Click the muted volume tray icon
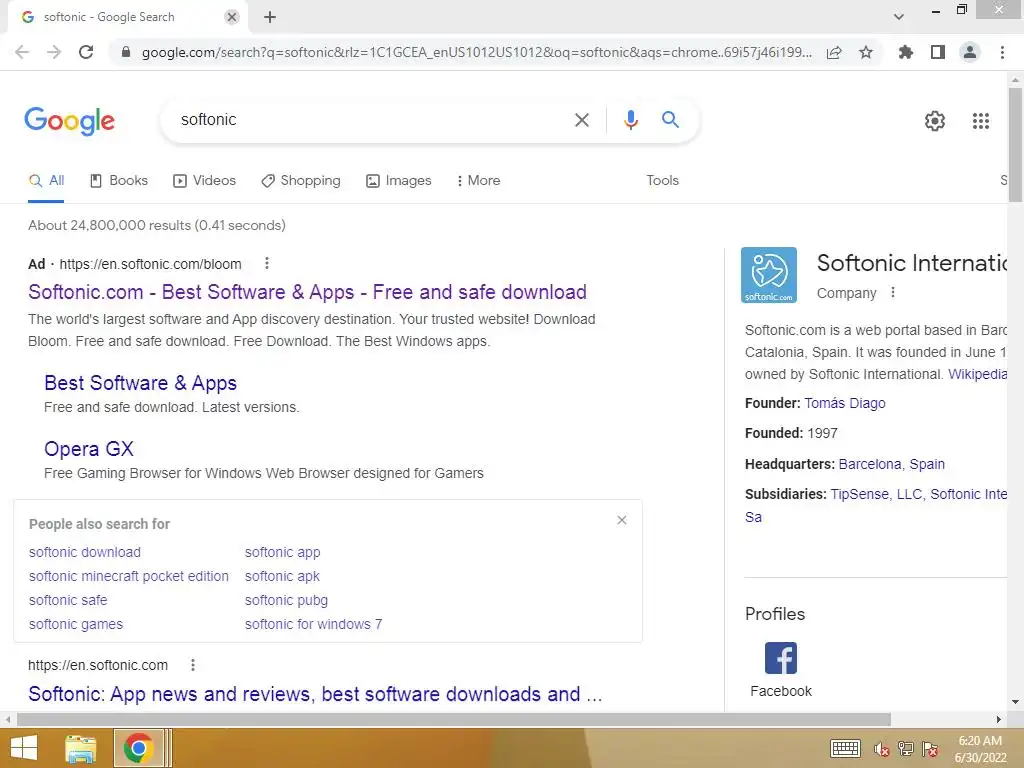This screenshot has height=768, width=1024. point(882,749)
